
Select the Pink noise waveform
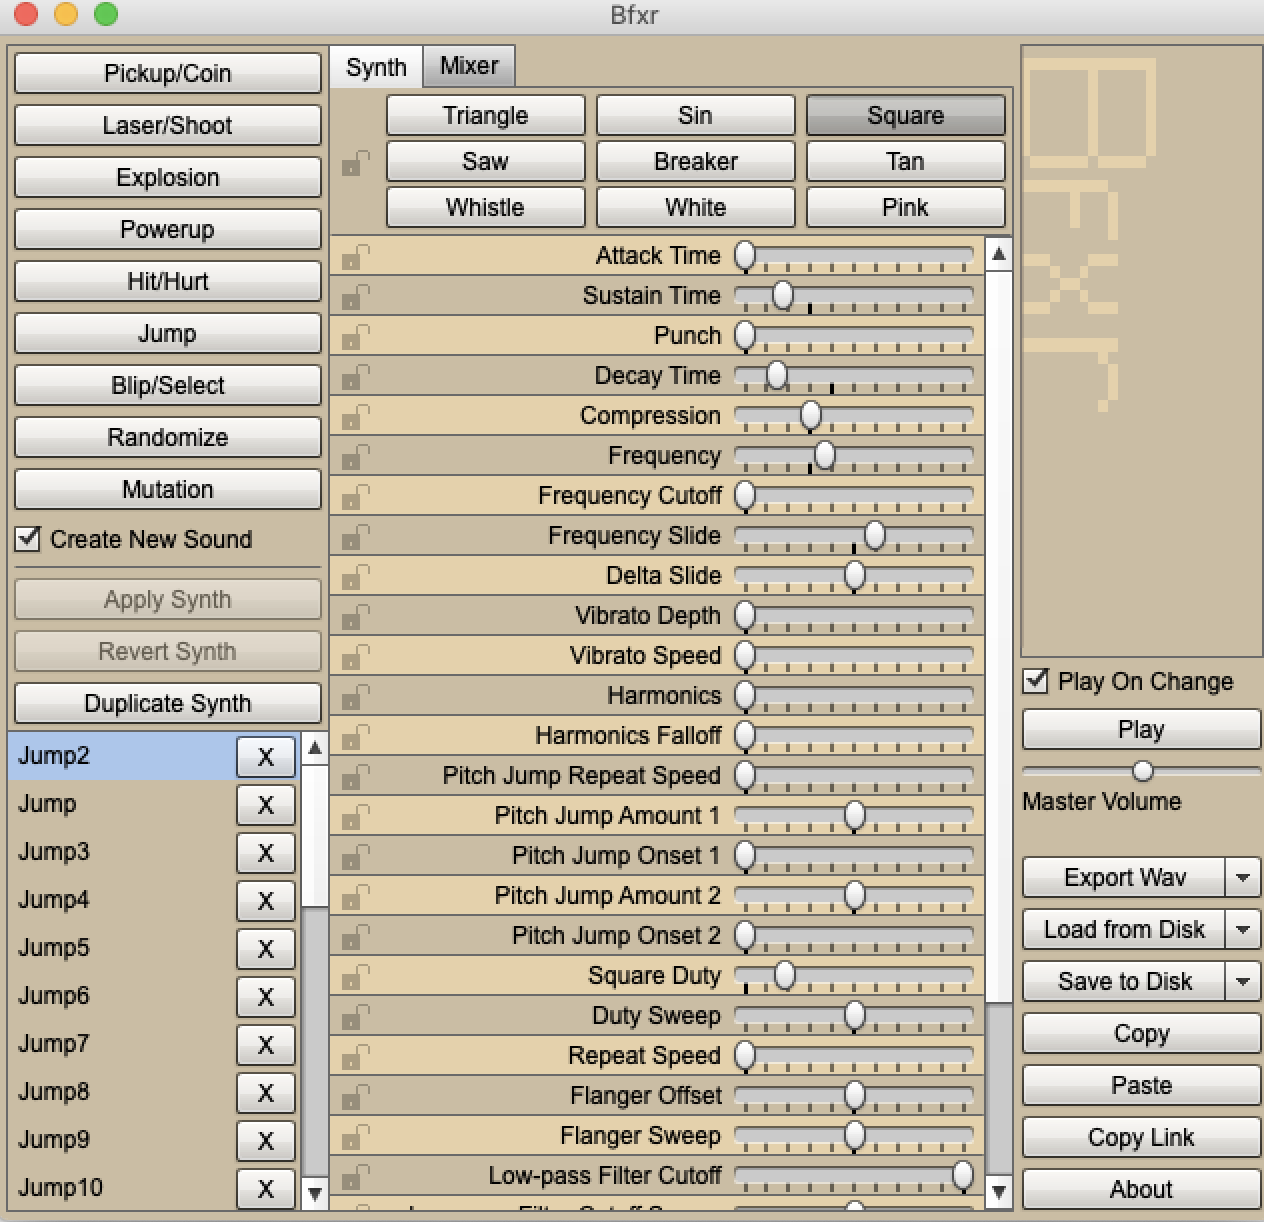point(905,207)
